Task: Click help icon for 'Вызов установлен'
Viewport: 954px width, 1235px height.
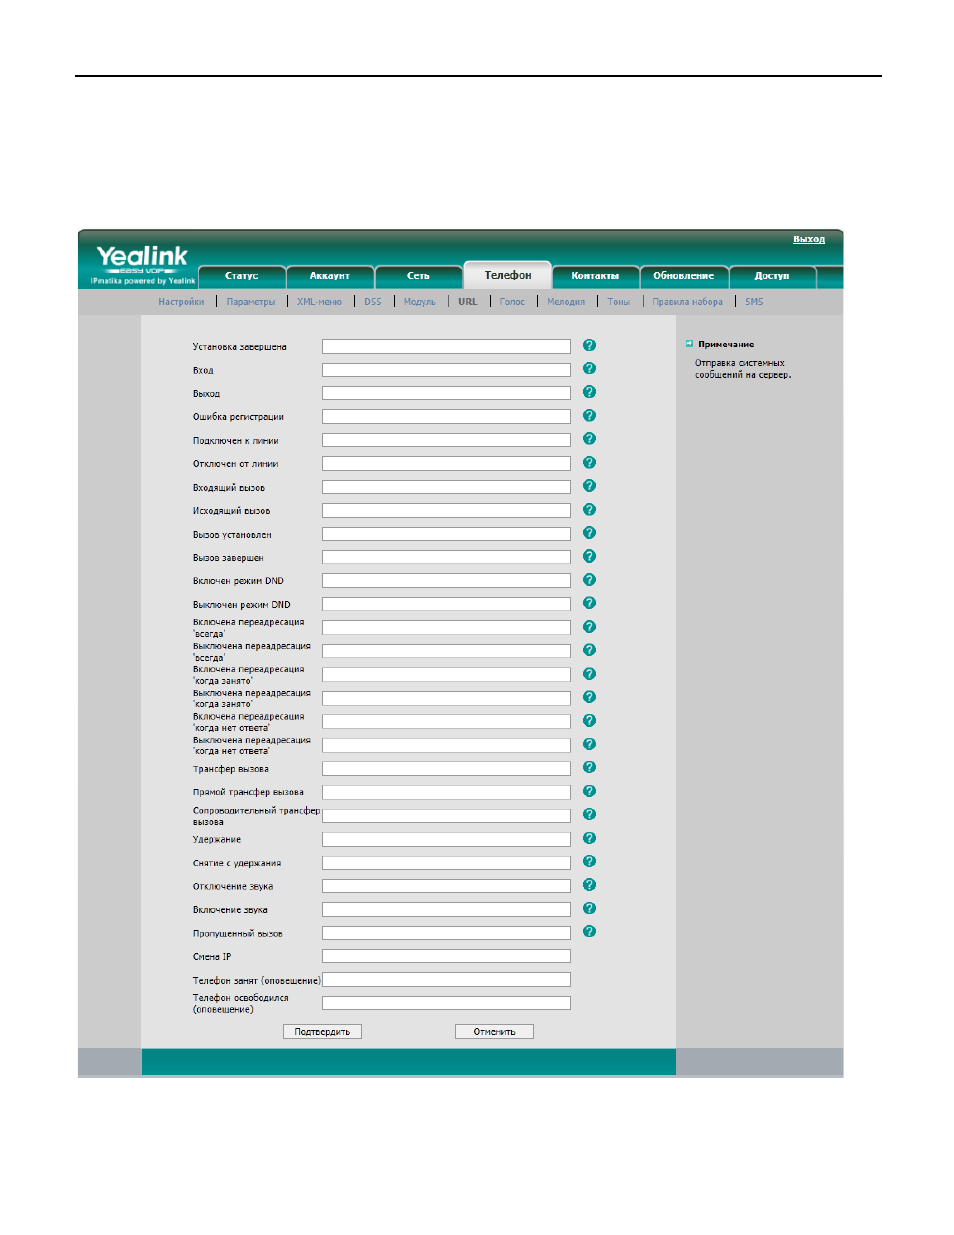Action: (589, 533)
